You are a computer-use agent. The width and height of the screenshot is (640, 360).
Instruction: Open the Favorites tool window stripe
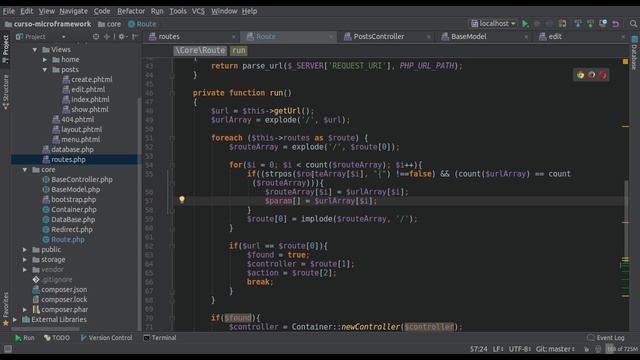pos(5,310)
